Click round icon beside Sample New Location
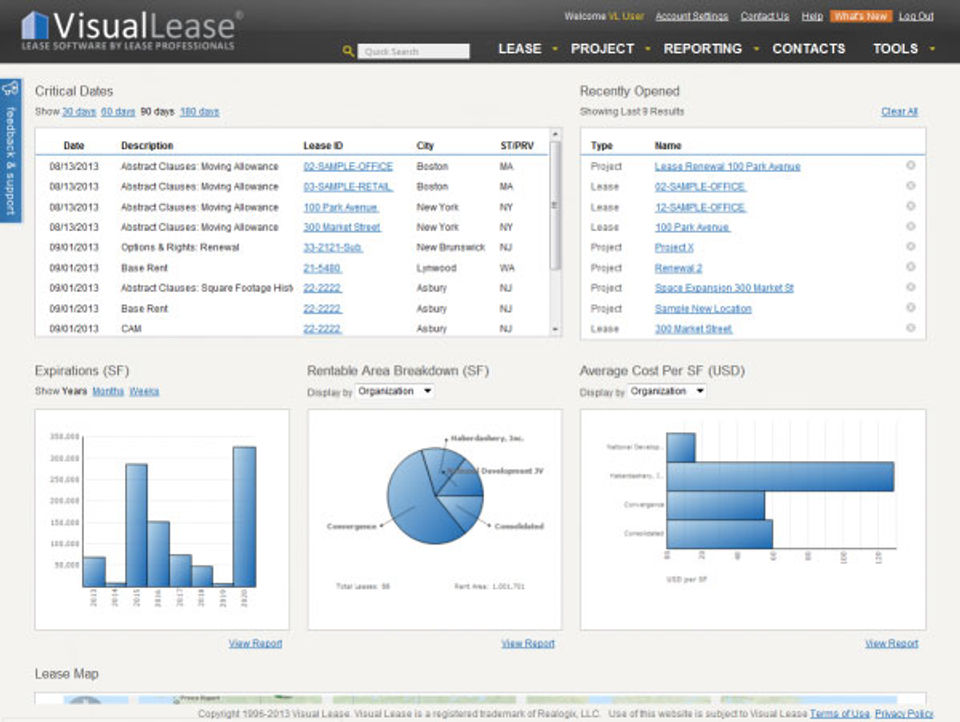This screenshot has height=722, width=960. [910, 307]
